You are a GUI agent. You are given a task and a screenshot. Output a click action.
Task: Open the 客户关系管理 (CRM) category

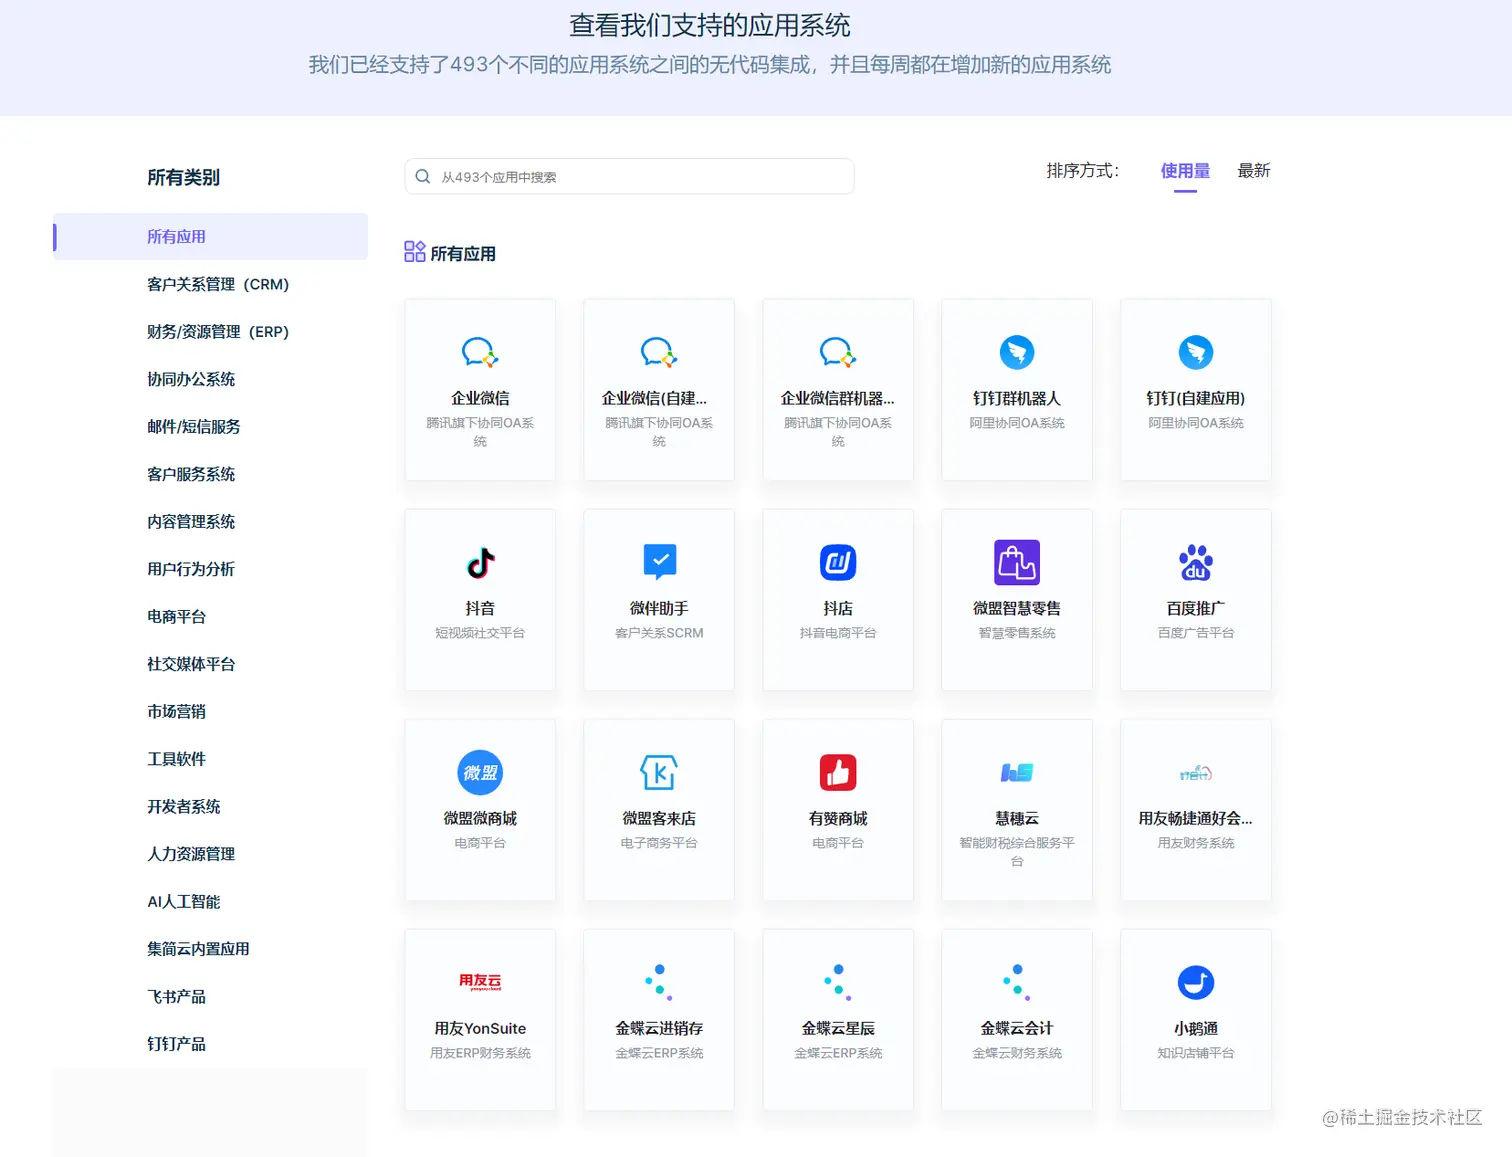(x=217, y=284)
